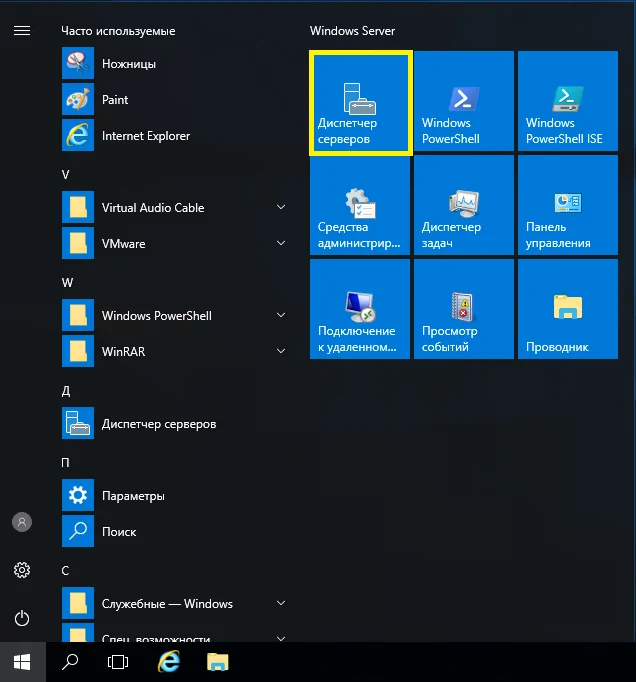The image size is (636, 682).
Task: Launch Internet Explorer from the taskbar
Action: [168, 662]
